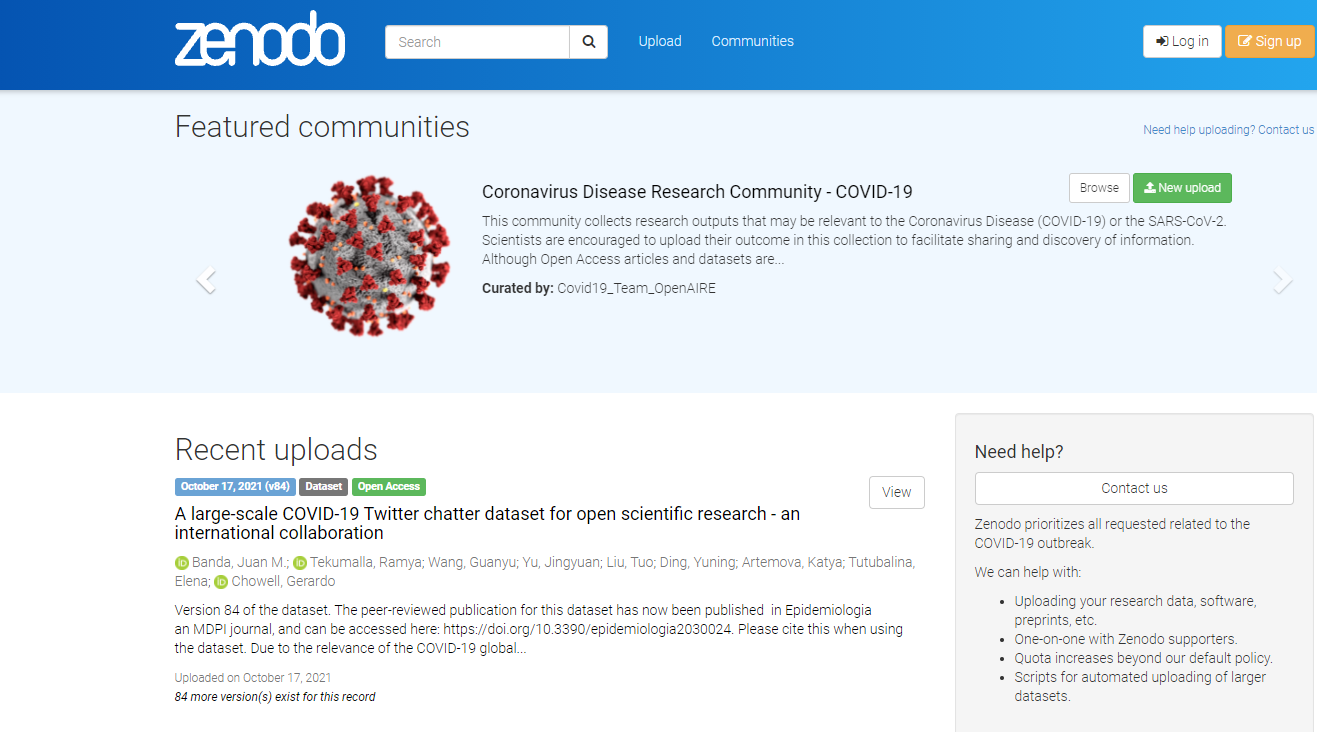Click the Open Access badge
The width and height of the screenshot is (1317, 732).
[389, 487]
